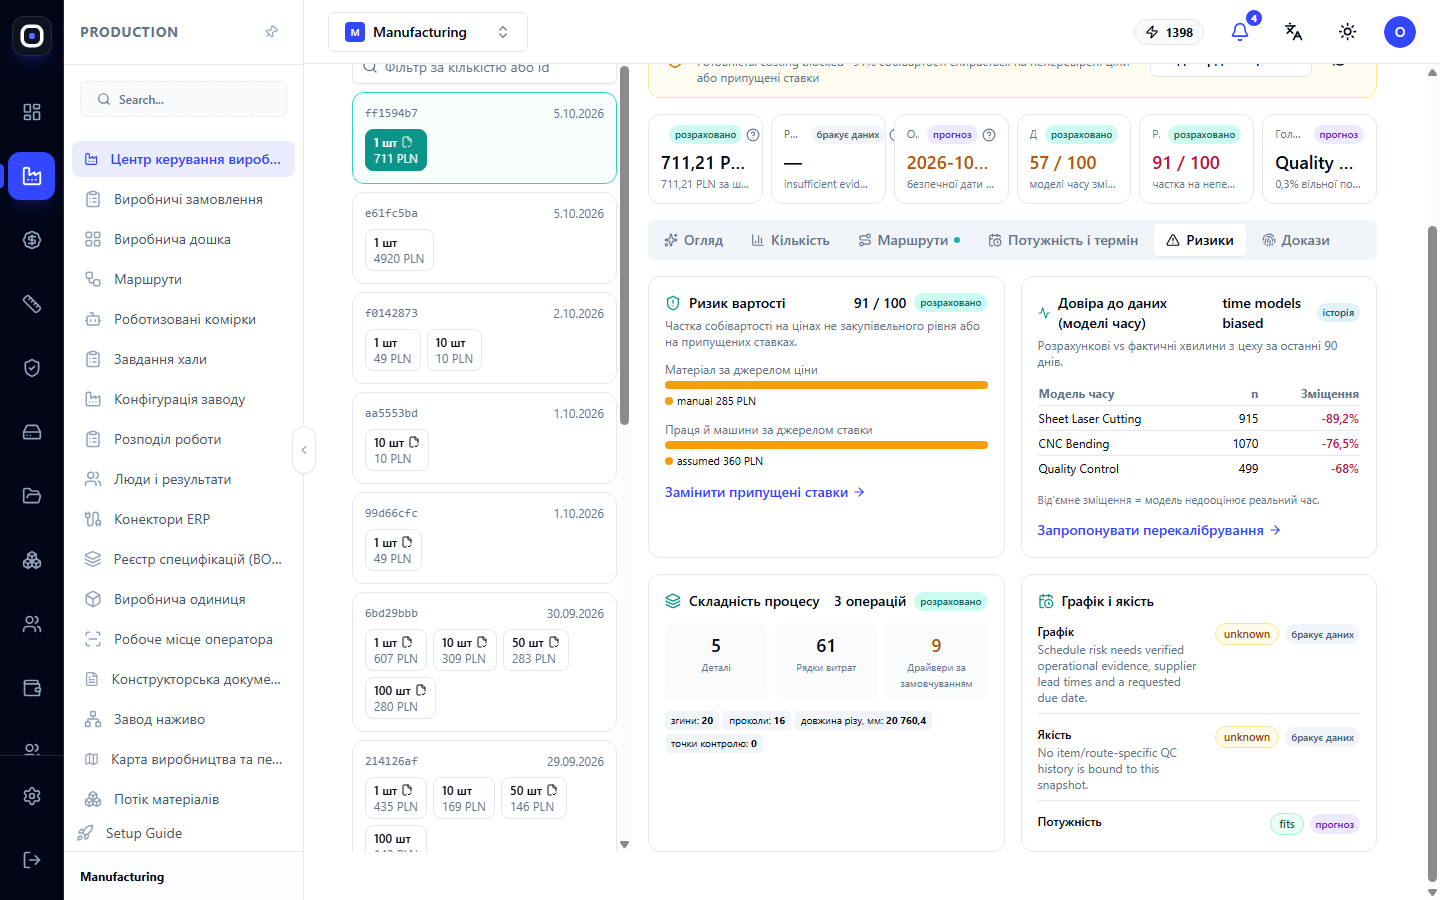
Task: Click the orange labor and machine rate bar
Action: (x=826, y=445)
